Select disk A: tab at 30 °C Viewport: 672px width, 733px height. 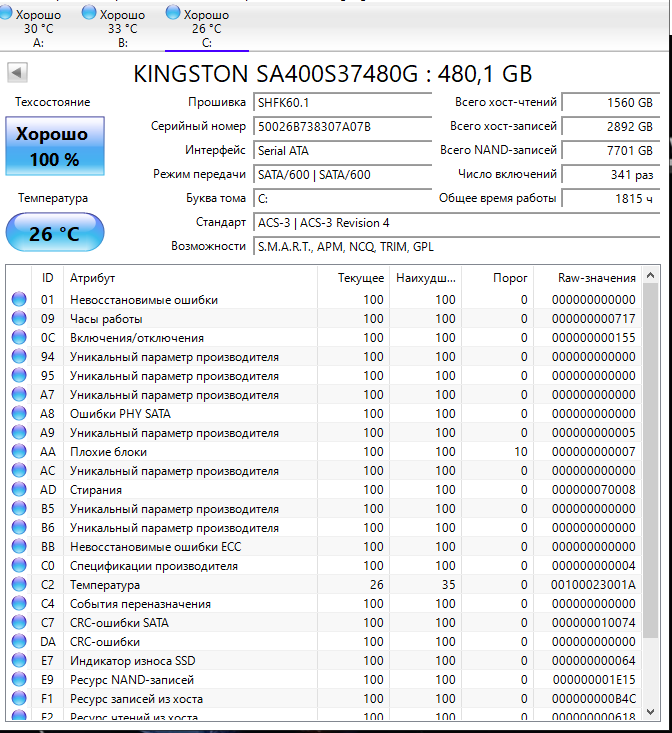pyautogui.click(x=38, y=28)
